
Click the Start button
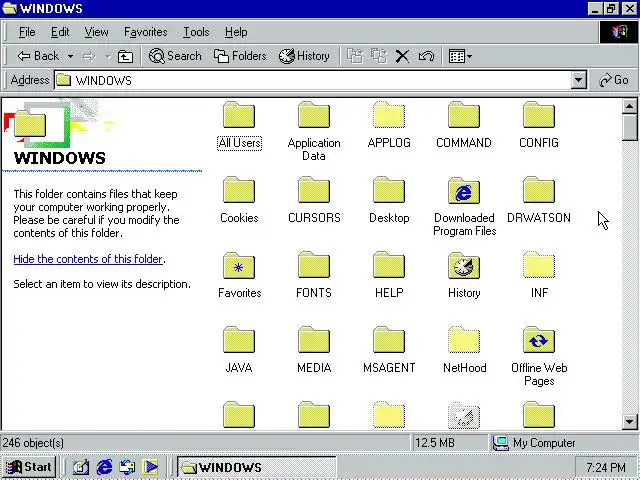tap(29, 467)
